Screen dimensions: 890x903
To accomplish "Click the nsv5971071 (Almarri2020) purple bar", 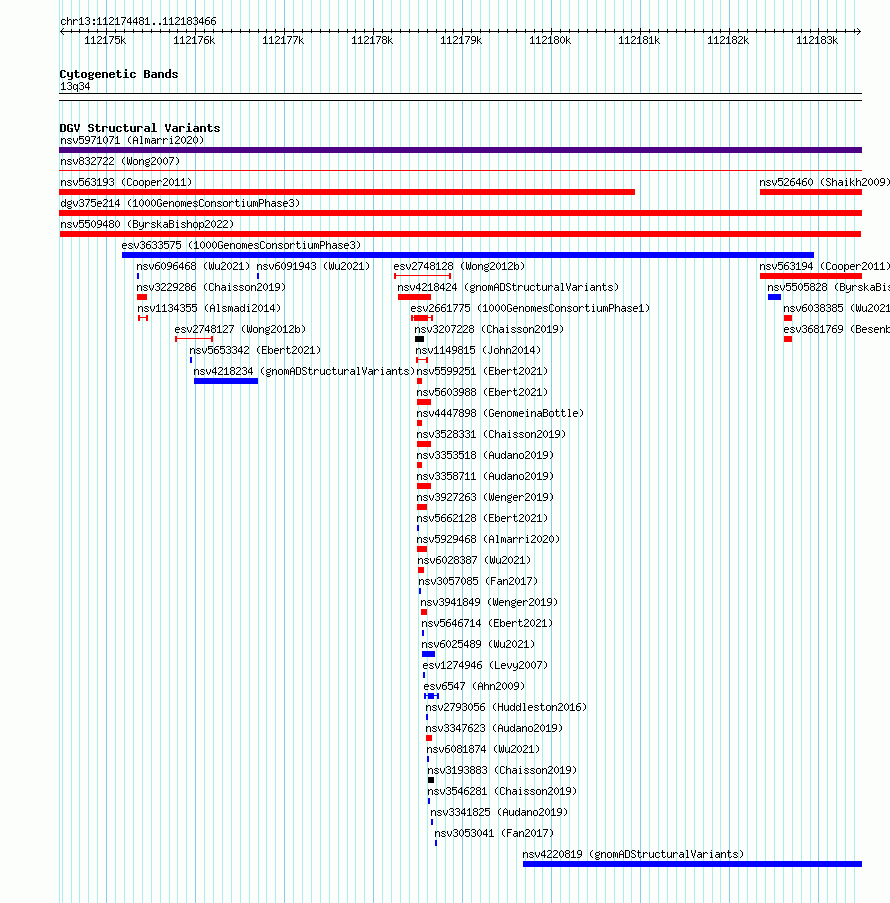I will pos(460,150).
